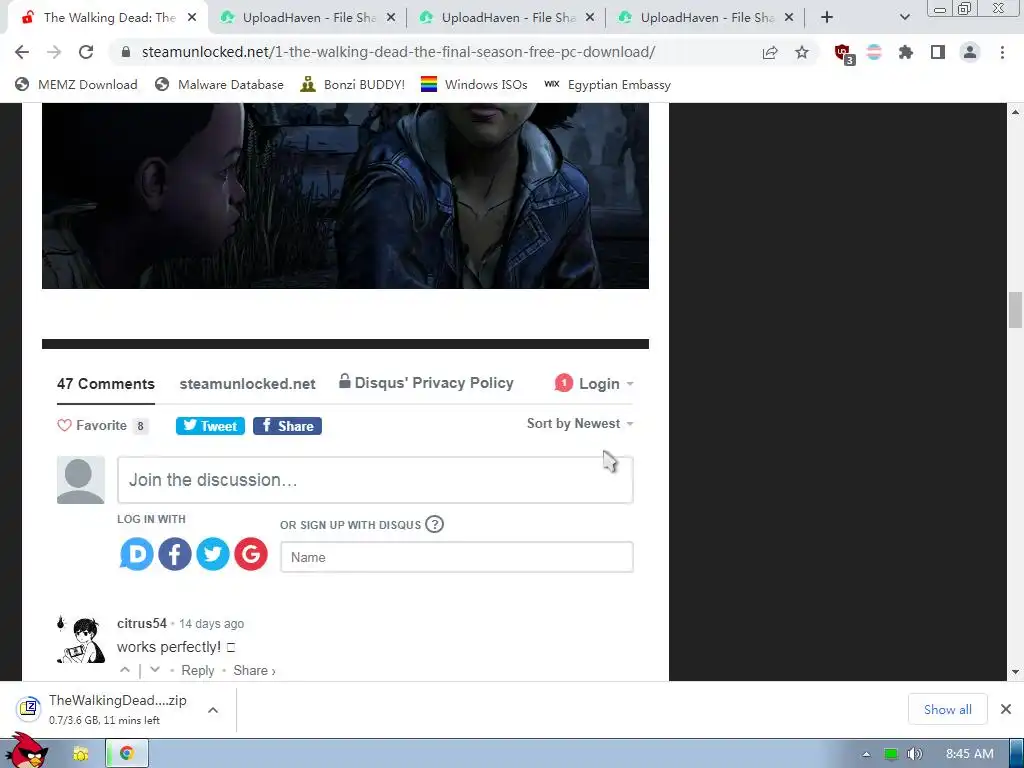The image size is (1024, 768).
Task: Log in with Disqus icon
Action: [x=136, y=554]
